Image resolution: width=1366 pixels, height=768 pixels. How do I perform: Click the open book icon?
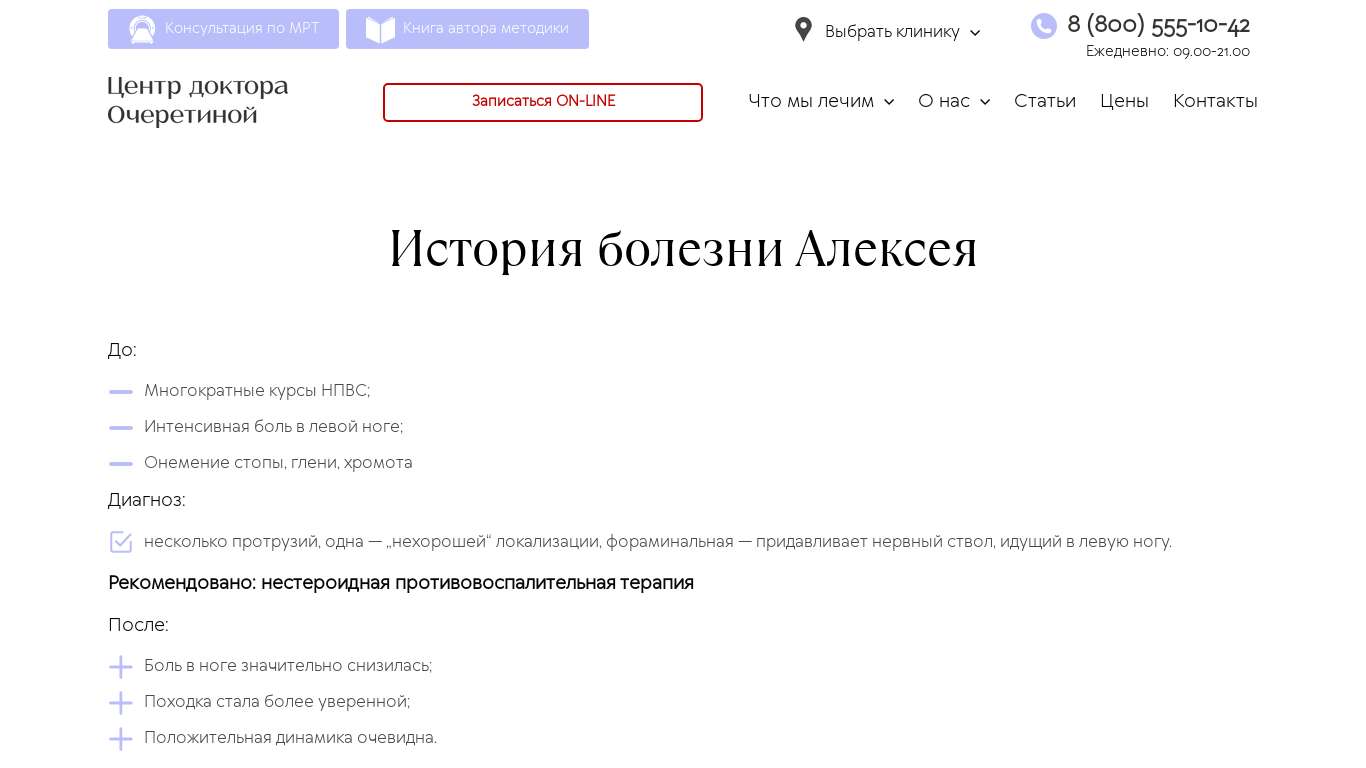tap(380, 29)
